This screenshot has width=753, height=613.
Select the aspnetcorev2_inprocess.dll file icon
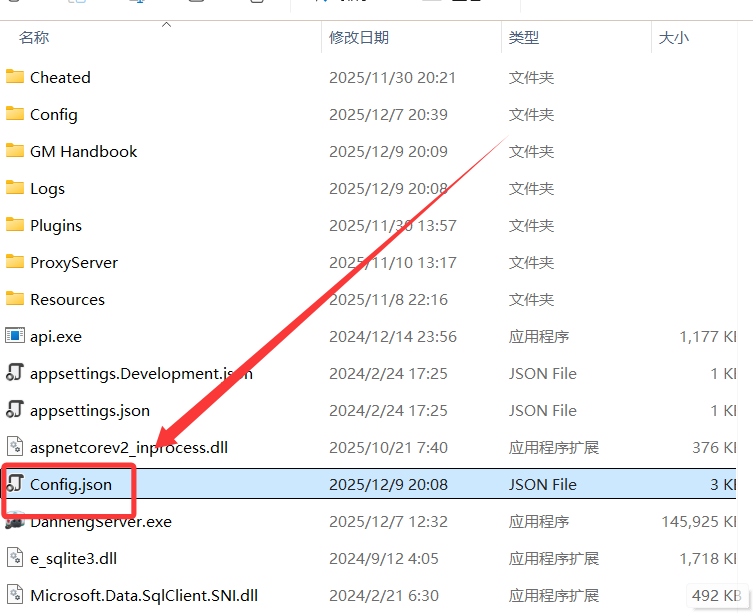15,447
